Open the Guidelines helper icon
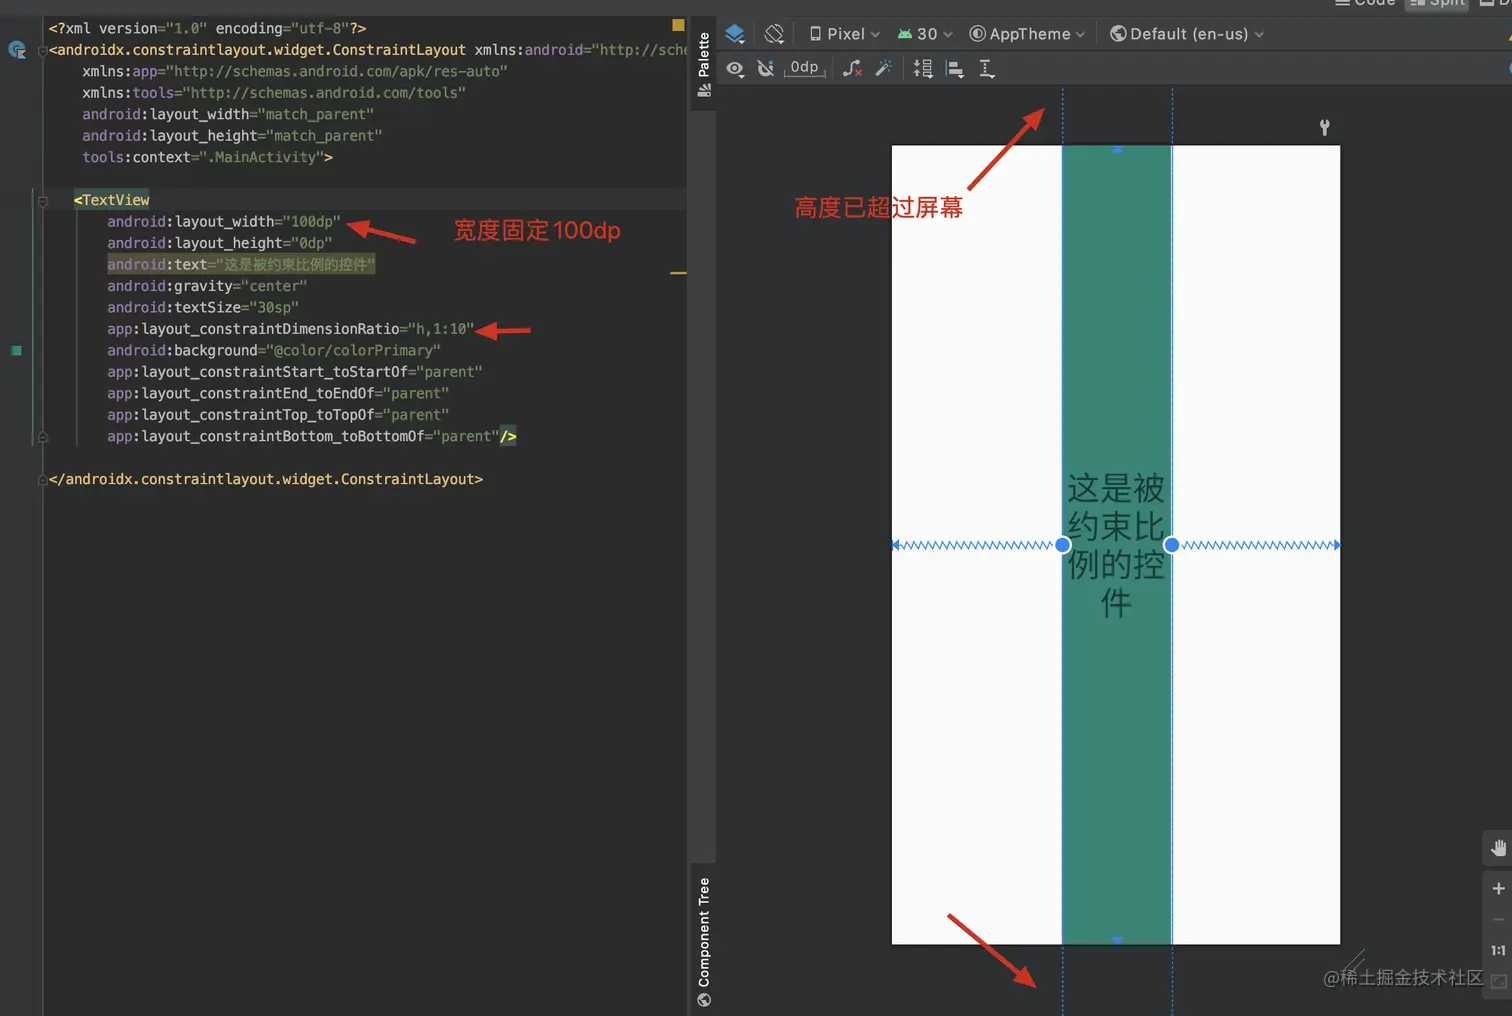The height and width of the screenshot is (1016, 1512). click(987, 68)
